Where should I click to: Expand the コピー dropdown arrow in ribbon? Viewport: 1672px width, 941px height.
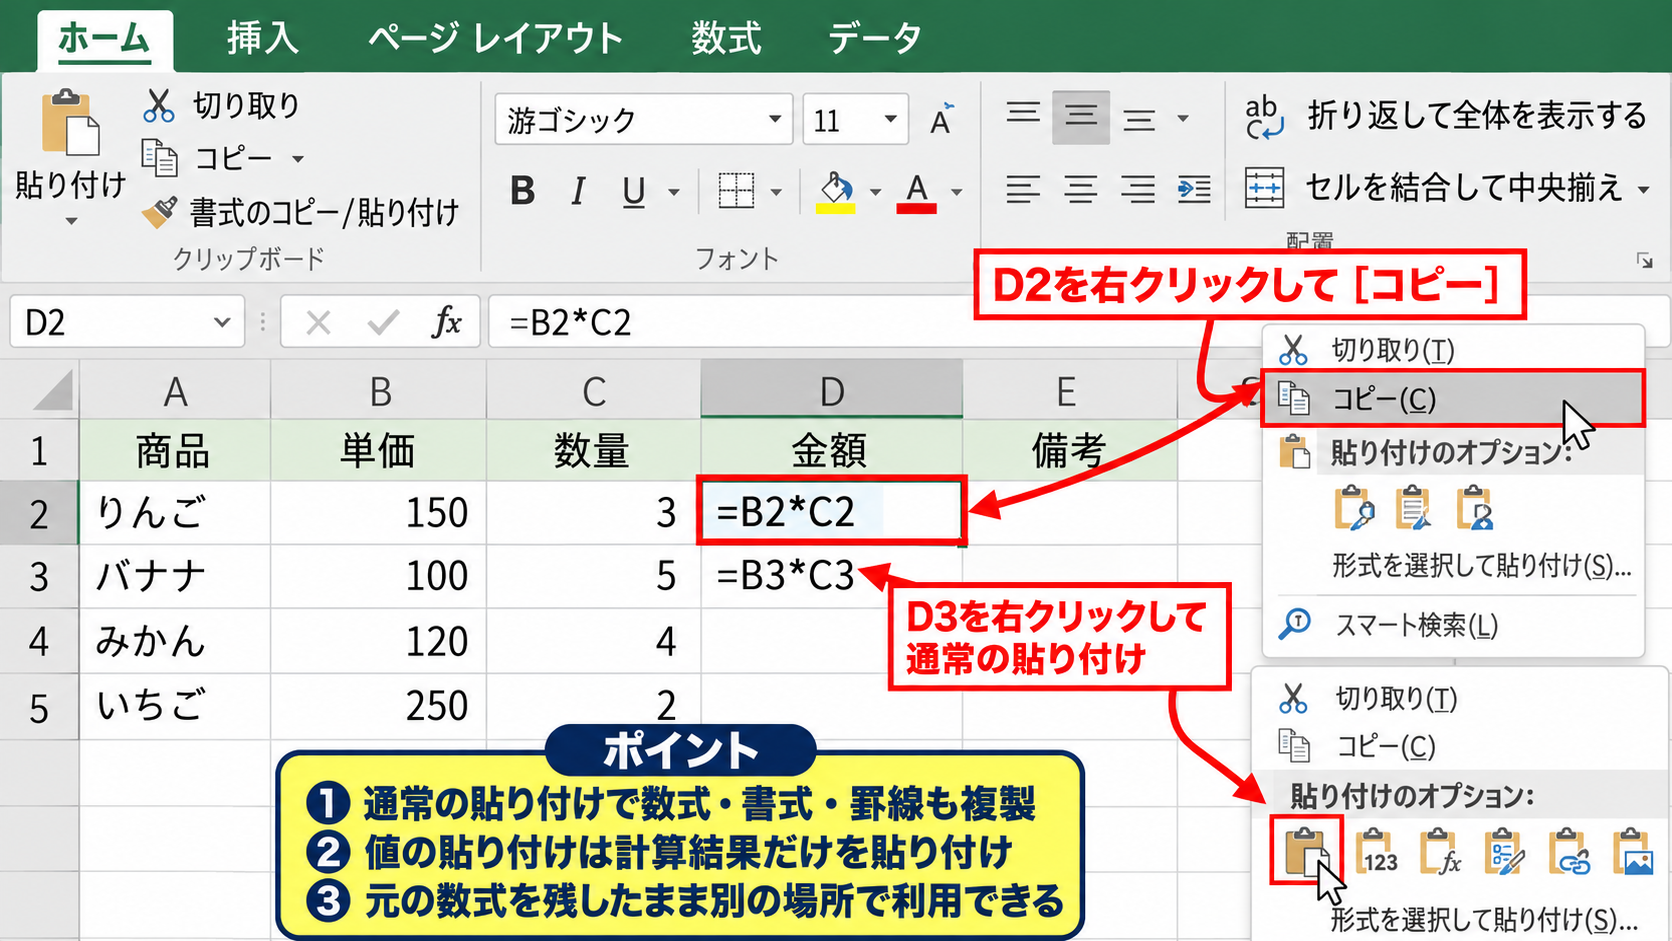298,159
